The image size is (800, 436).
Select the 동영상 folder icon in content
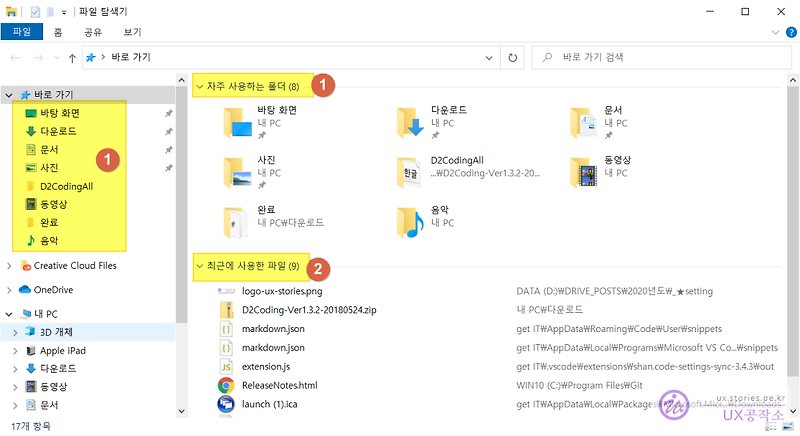pos(584,173)
